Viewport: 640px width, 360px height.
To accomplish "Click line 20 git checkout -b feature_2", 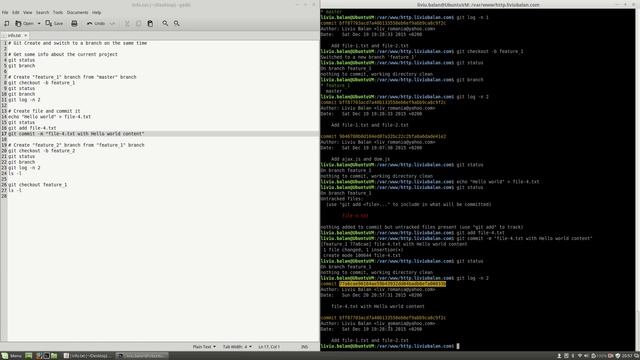I will point(42,151).
